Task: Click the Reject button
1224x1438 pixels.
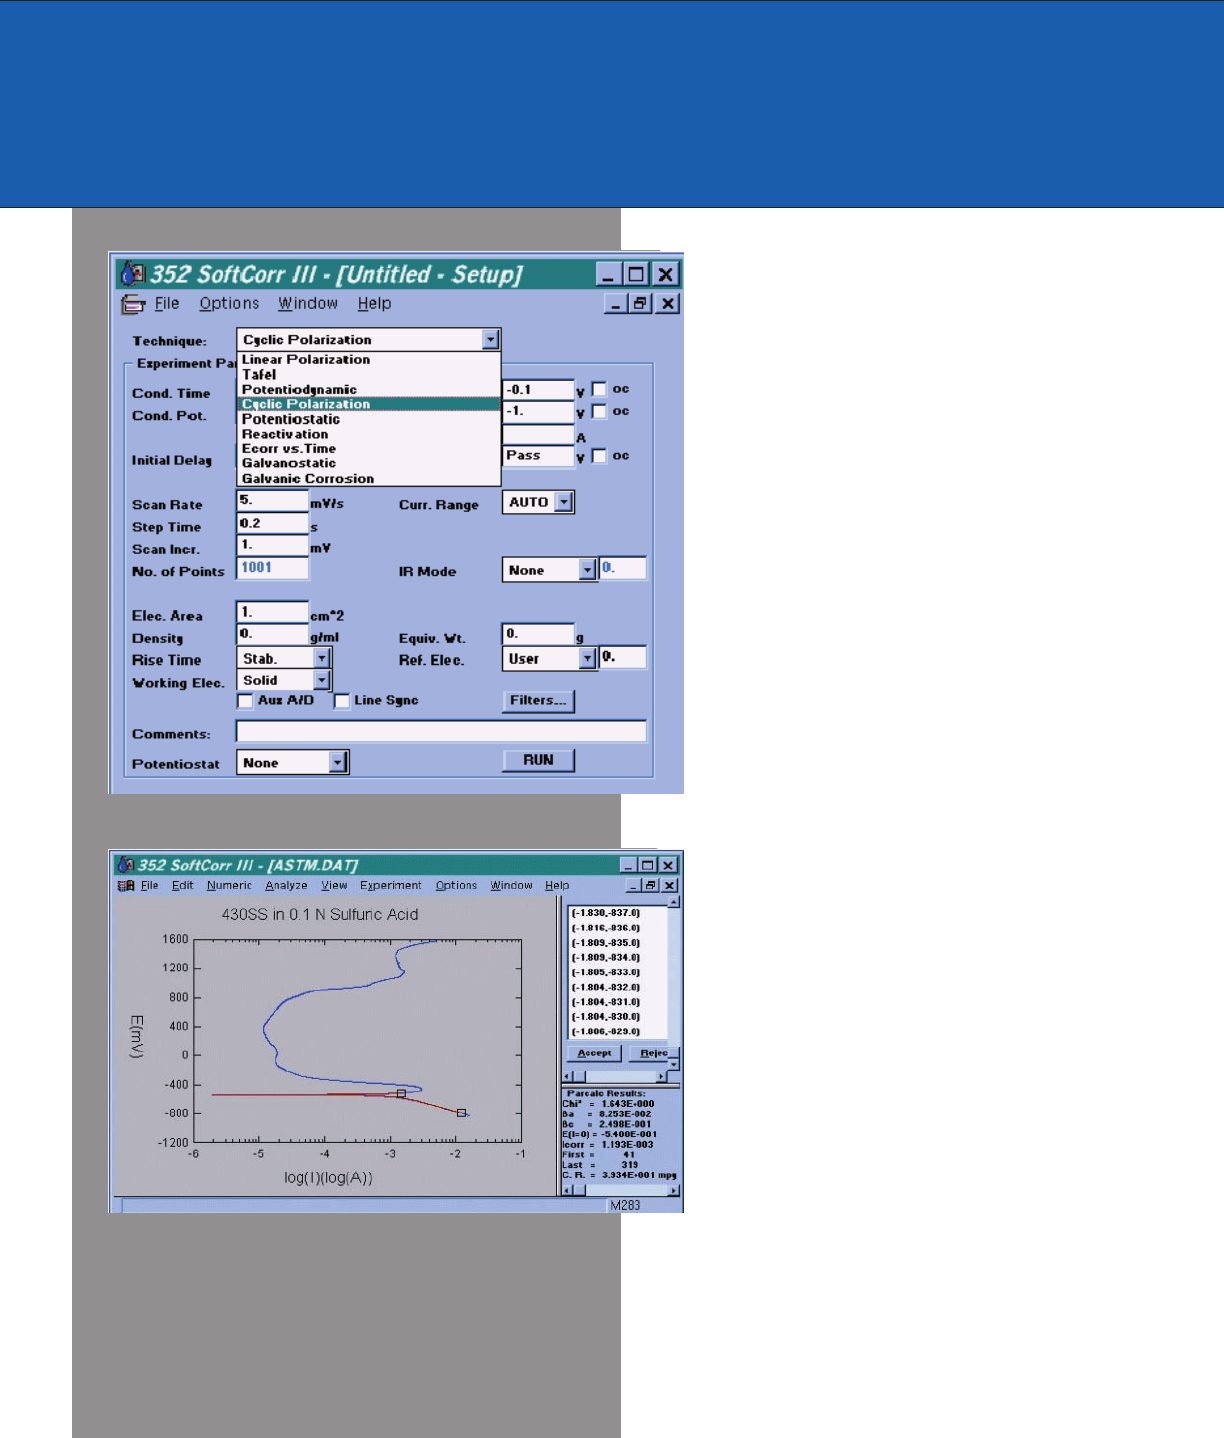Action: [653, 1053]
